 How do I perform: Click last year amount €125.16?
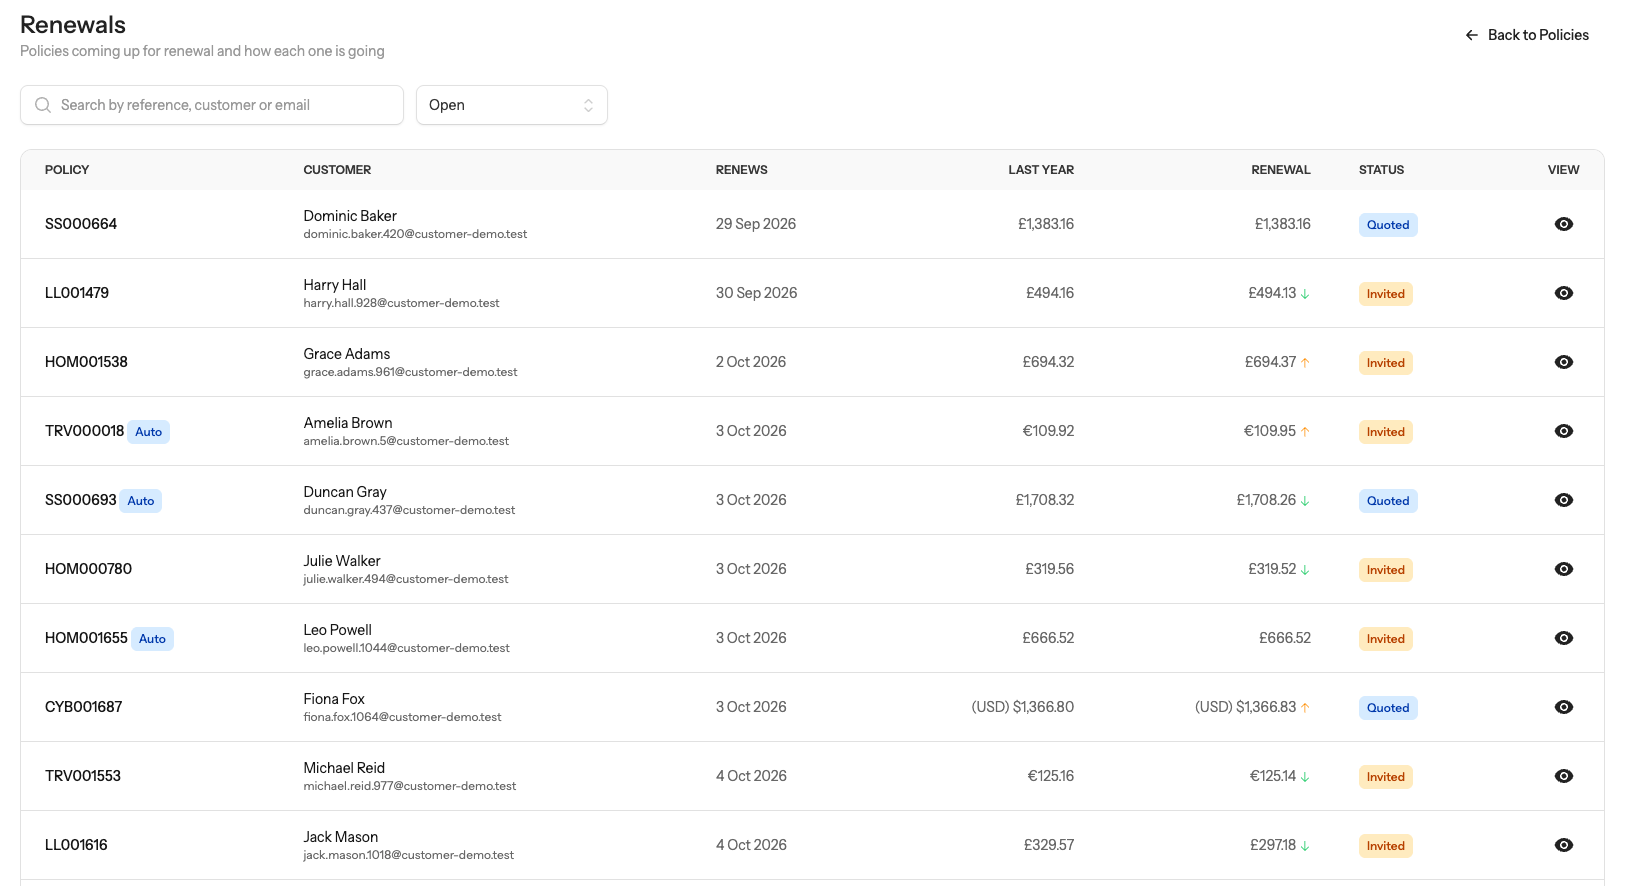(1051, 776)
